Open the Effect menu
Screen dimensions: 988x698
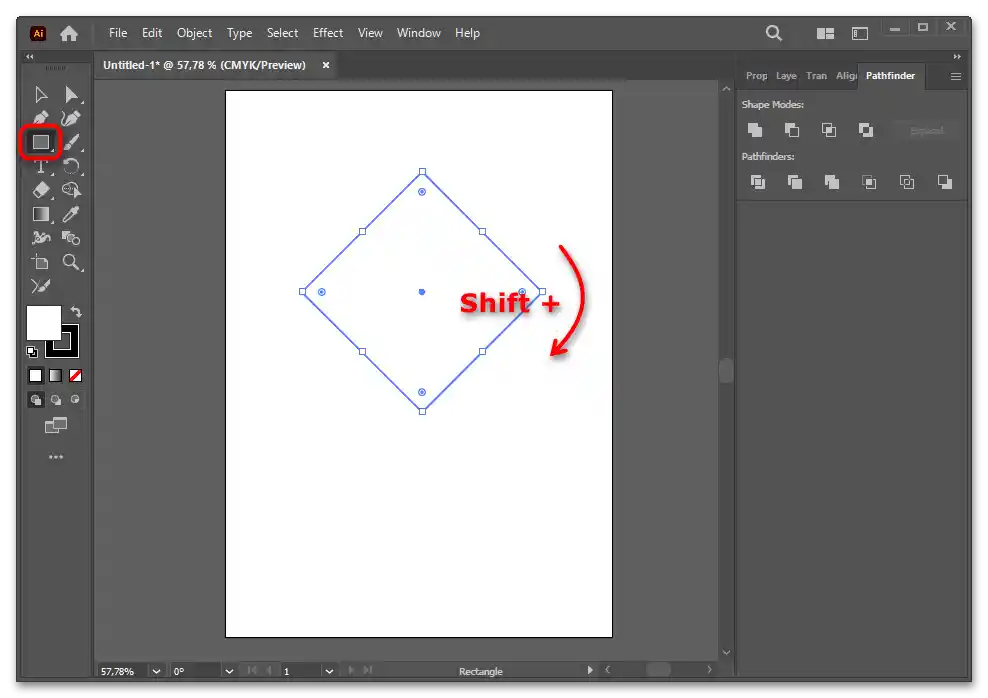(x=328, y=33)
